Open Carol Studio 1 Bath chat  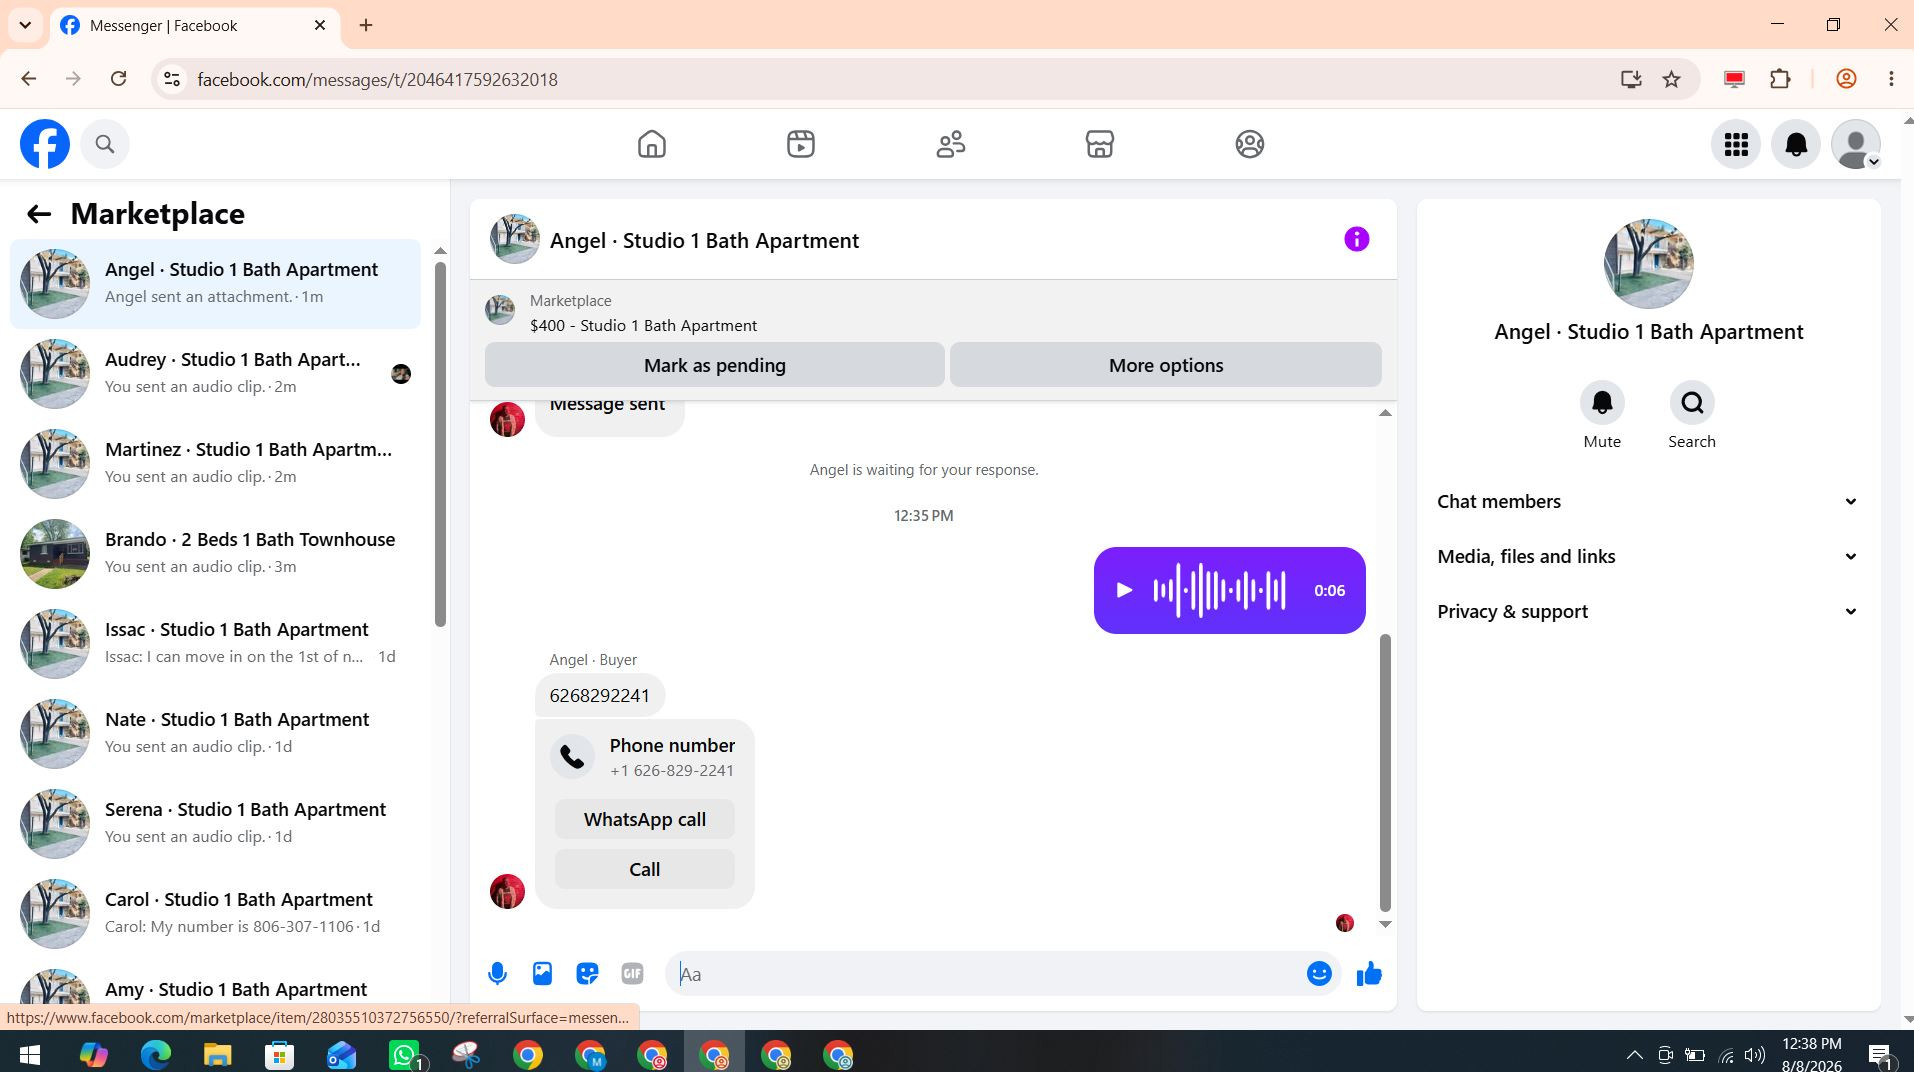pos(215,914)
